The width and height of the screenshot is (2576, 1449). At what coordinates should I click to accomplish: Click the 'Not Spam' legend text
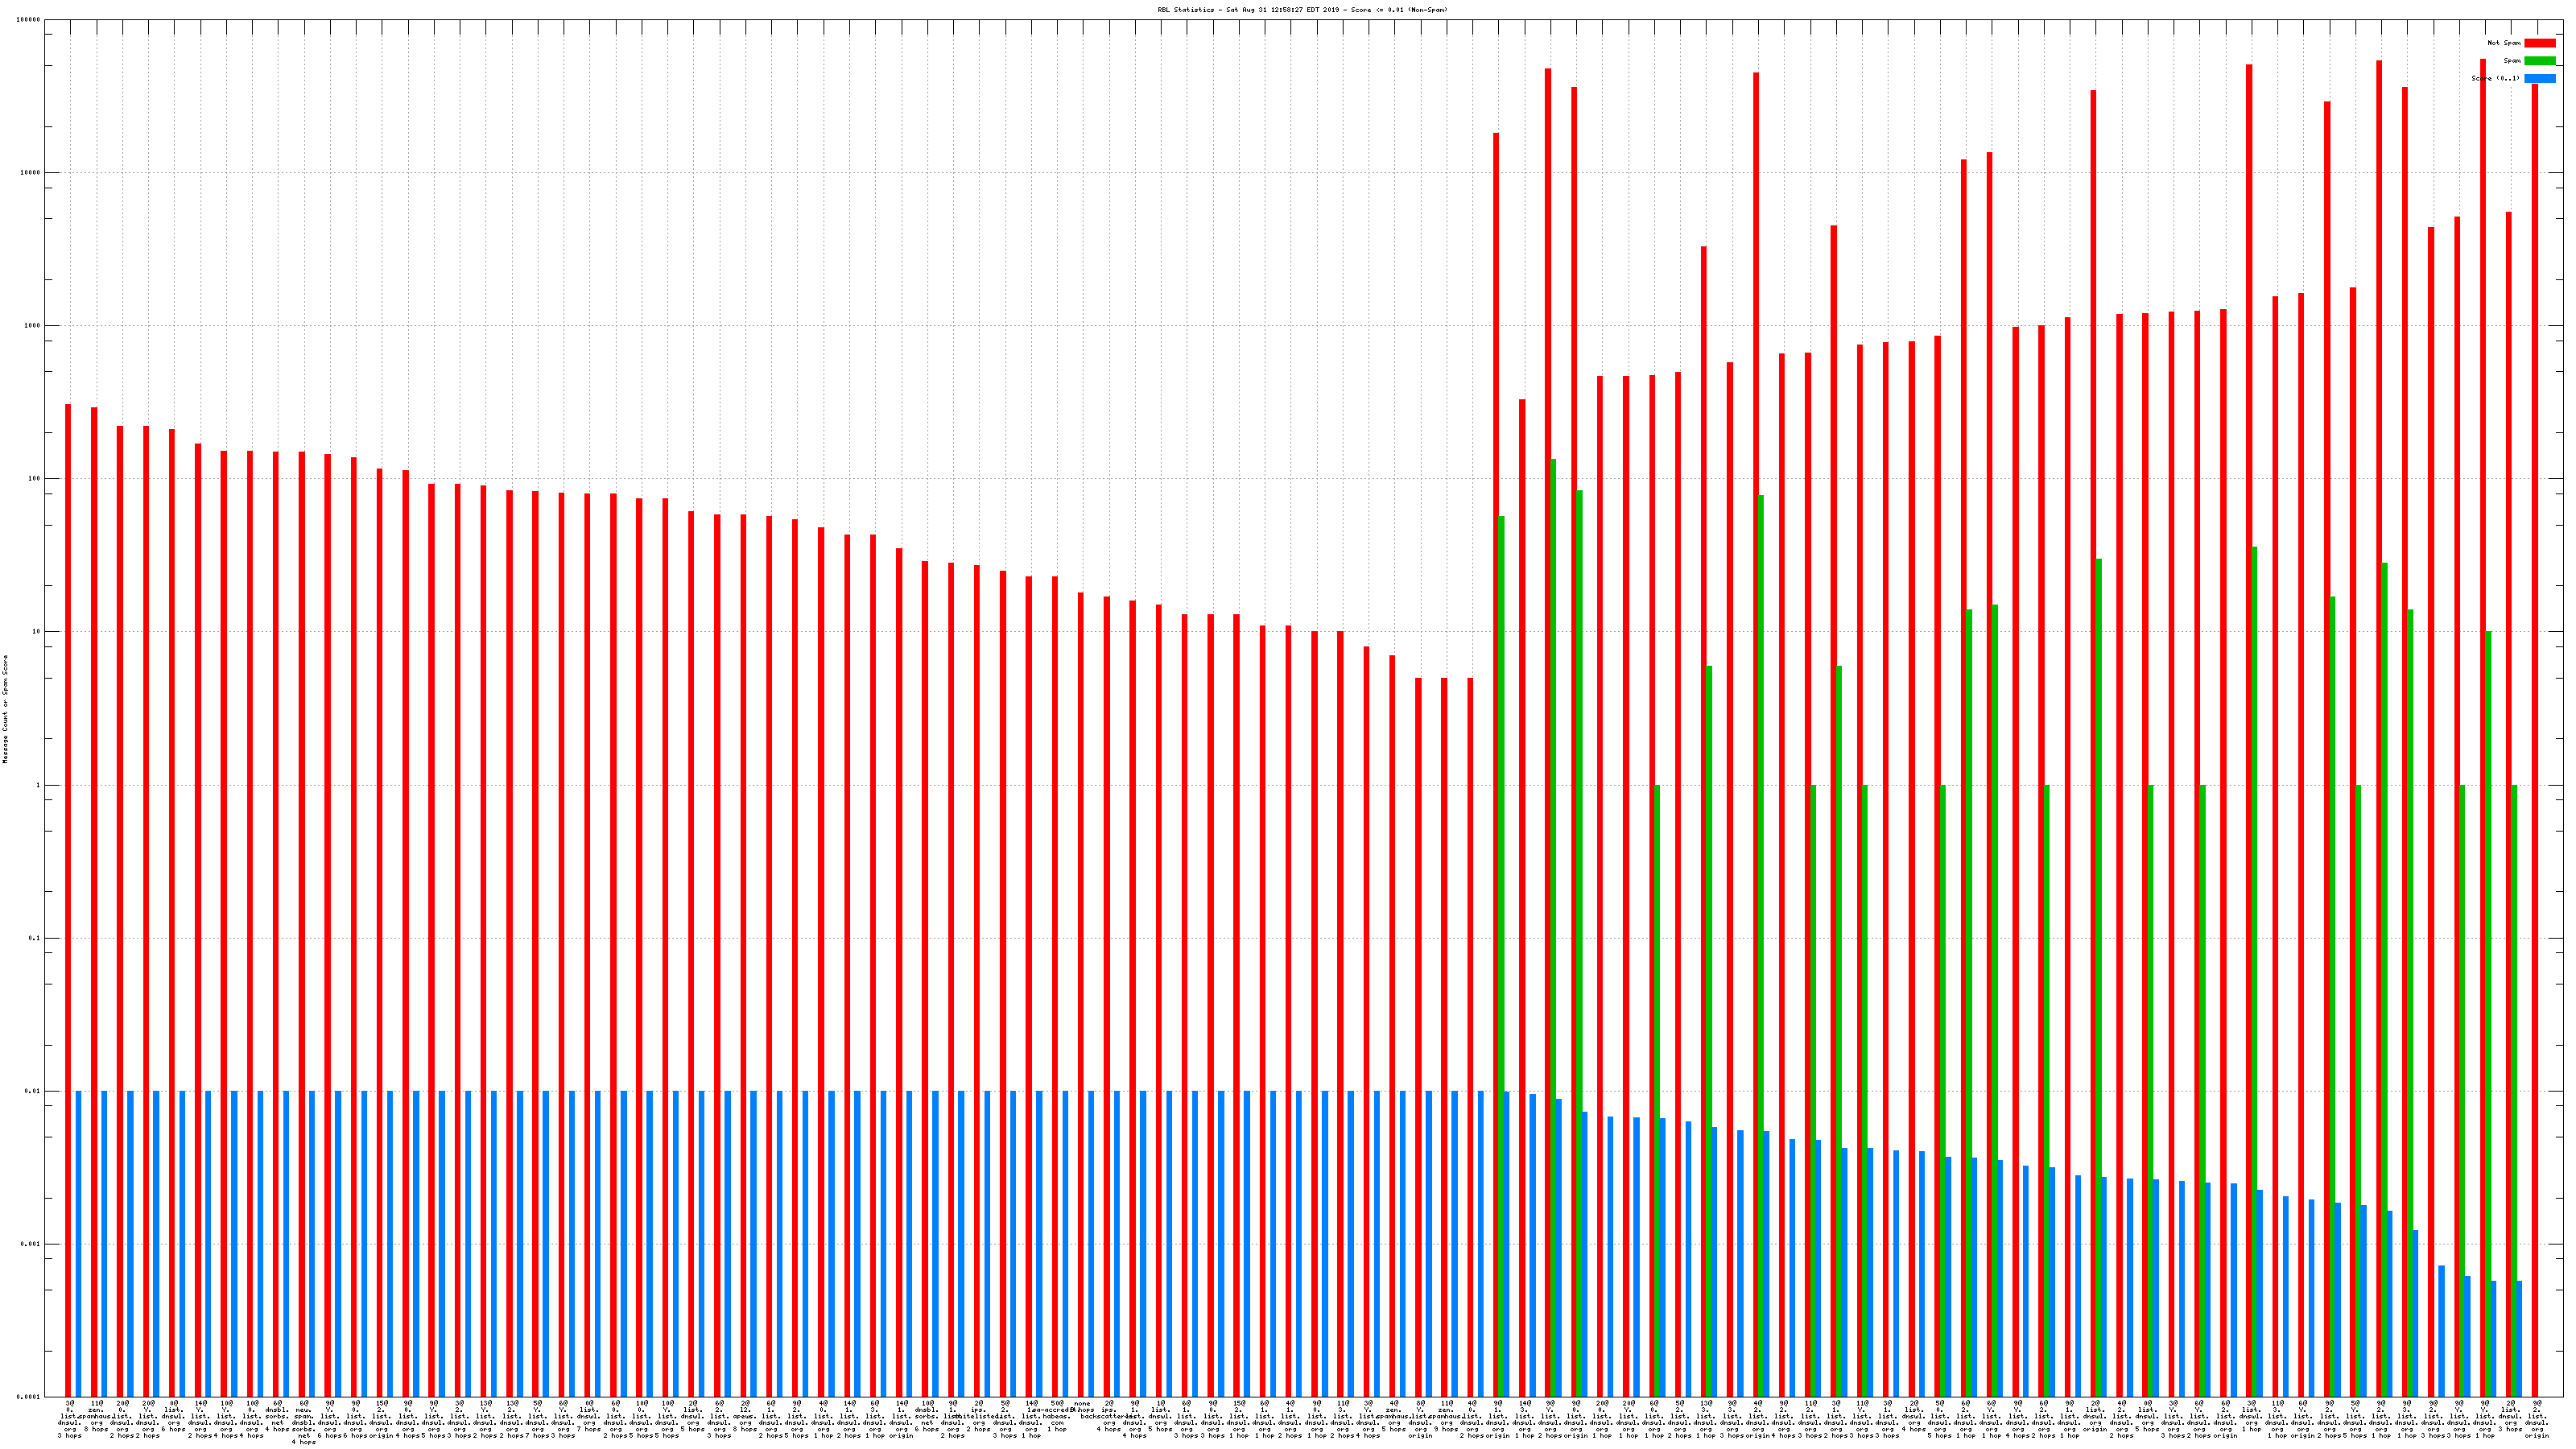pyautogui.click(x=2504, y=43)
